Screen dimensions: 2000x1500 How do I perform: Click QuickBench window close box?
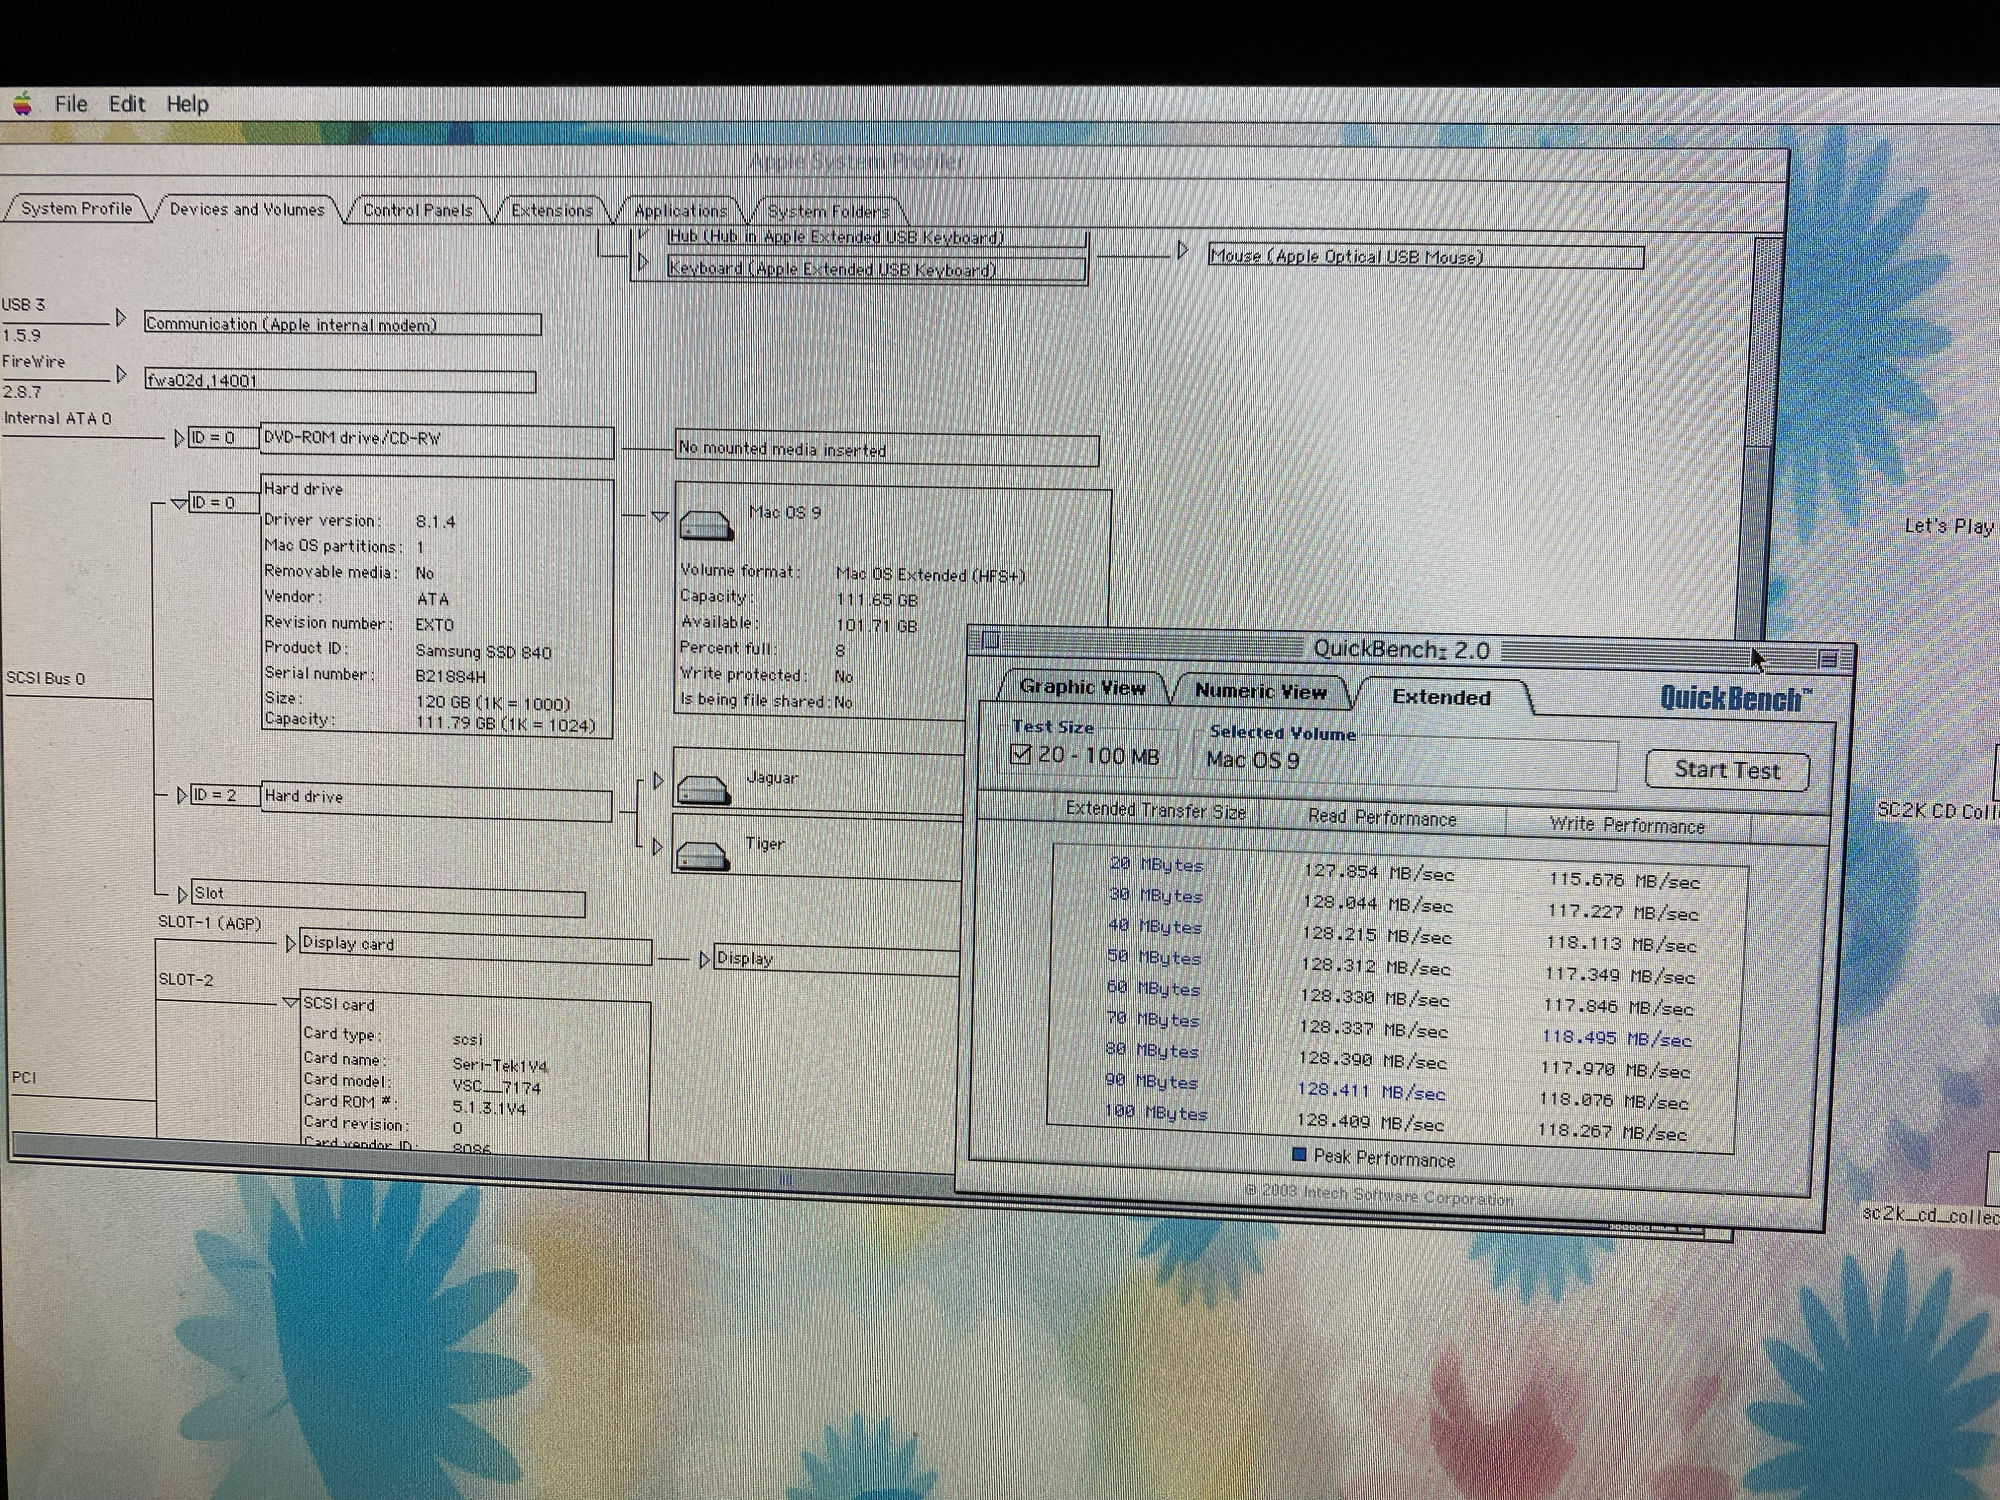coord(991,640)
